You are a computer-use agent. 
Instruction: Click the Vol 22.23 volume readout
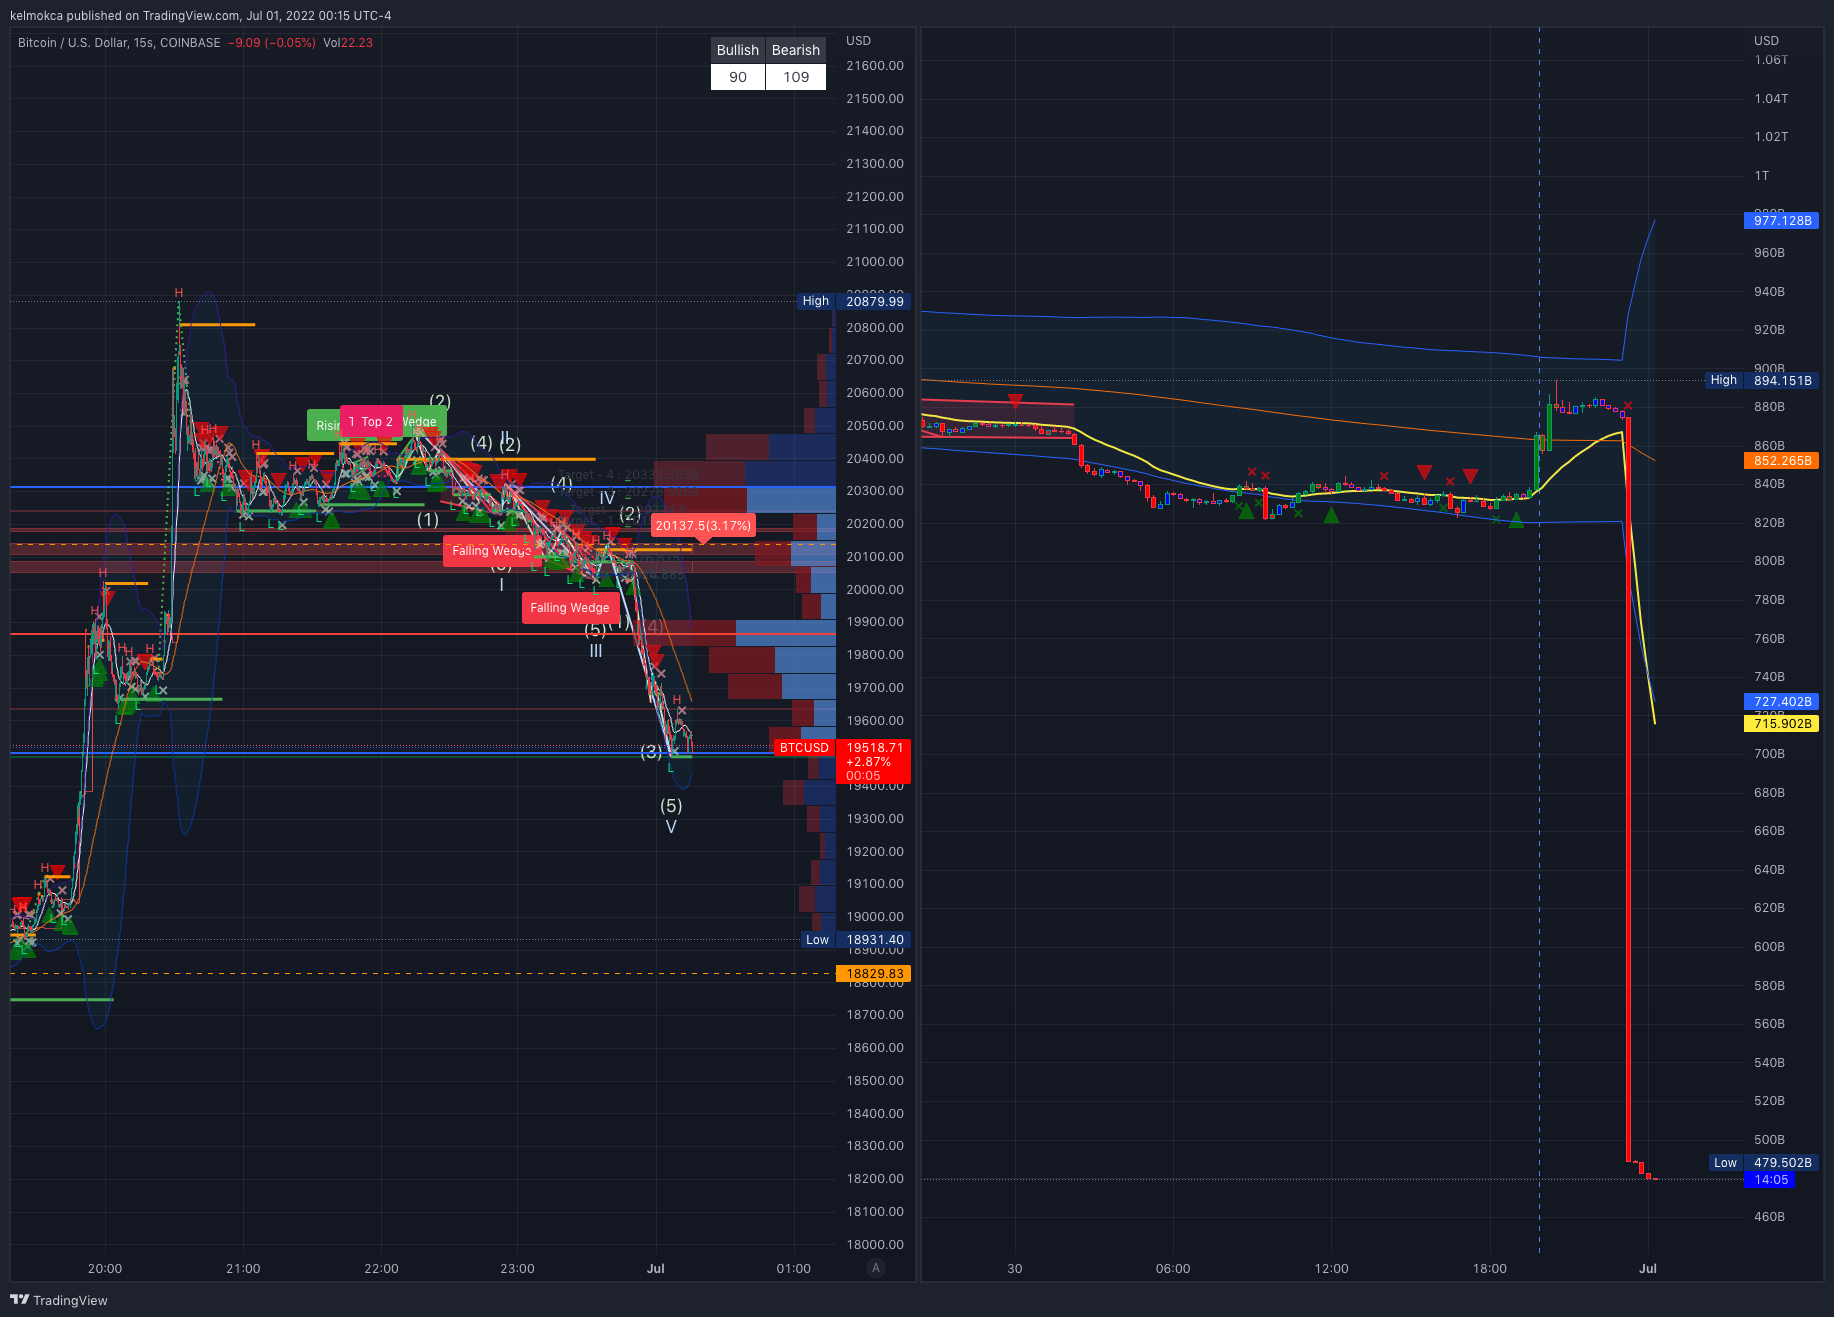[x=348, y=43]
